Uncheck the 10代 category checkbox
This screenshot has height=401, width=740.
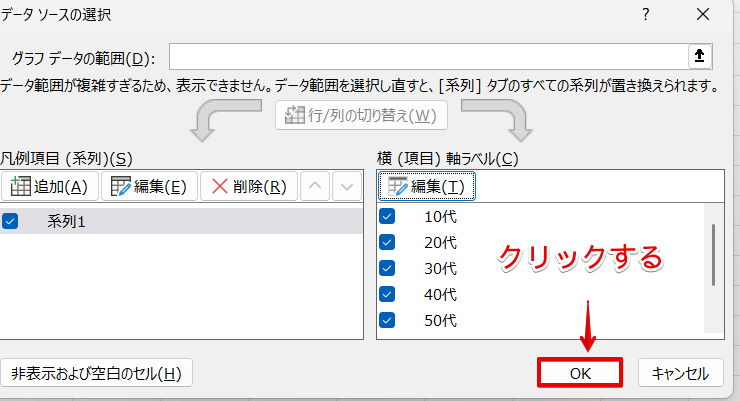[388, 216]
